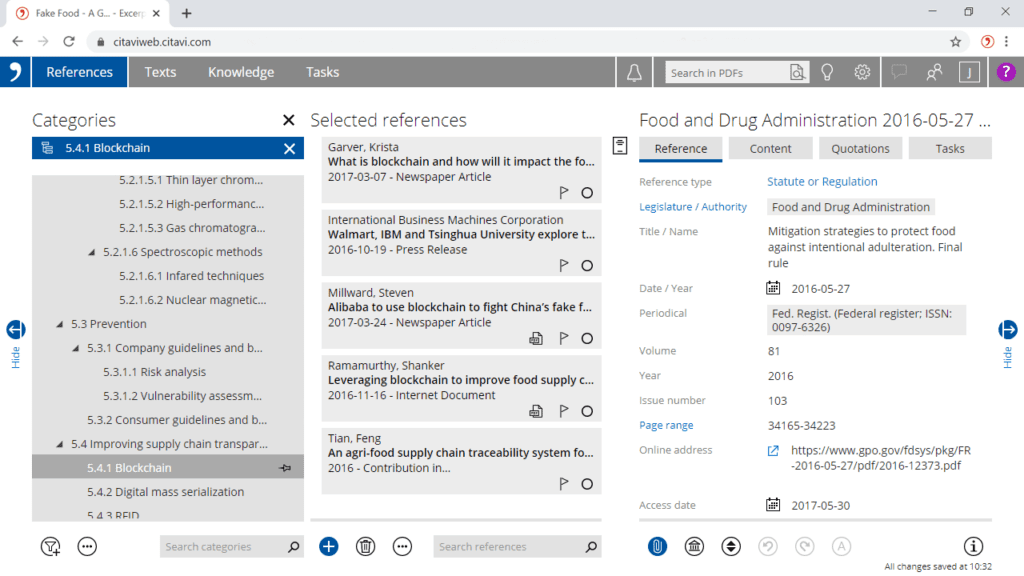Open the settings gear icon
Screen dimensions: 1024x576
click(862, 71)
